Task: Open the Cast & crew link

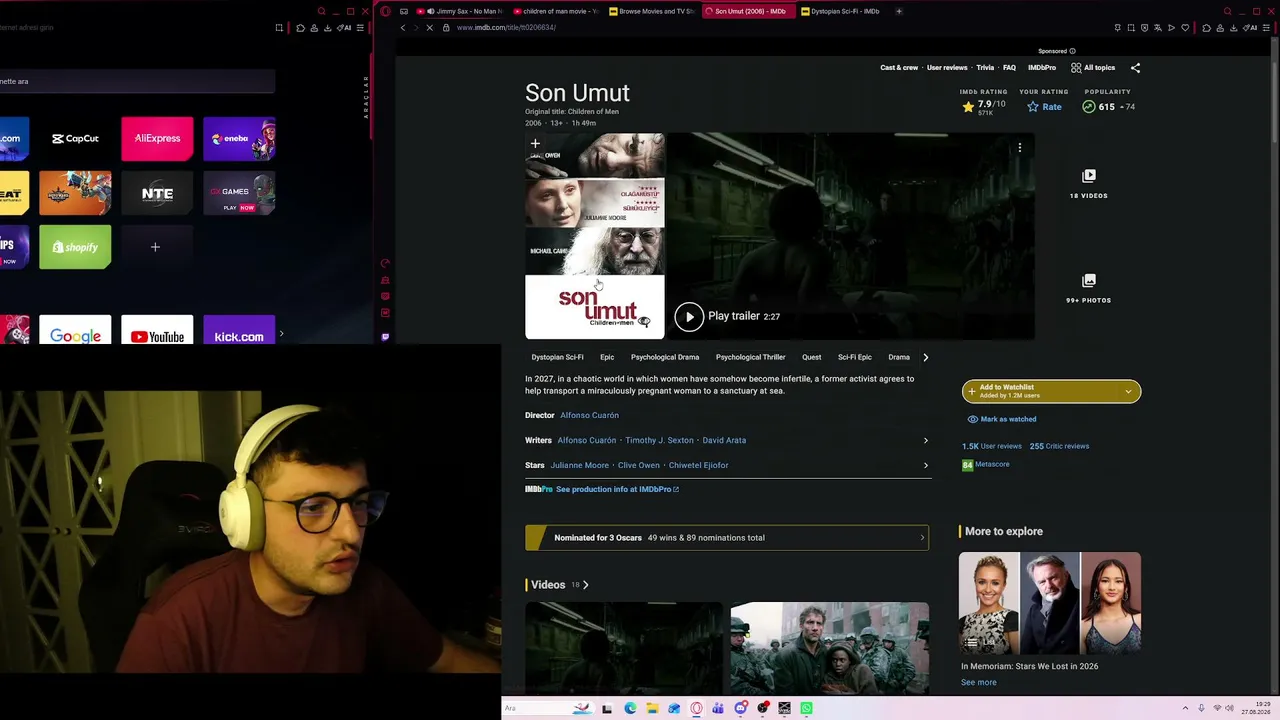Action: (x=899, y=68)
